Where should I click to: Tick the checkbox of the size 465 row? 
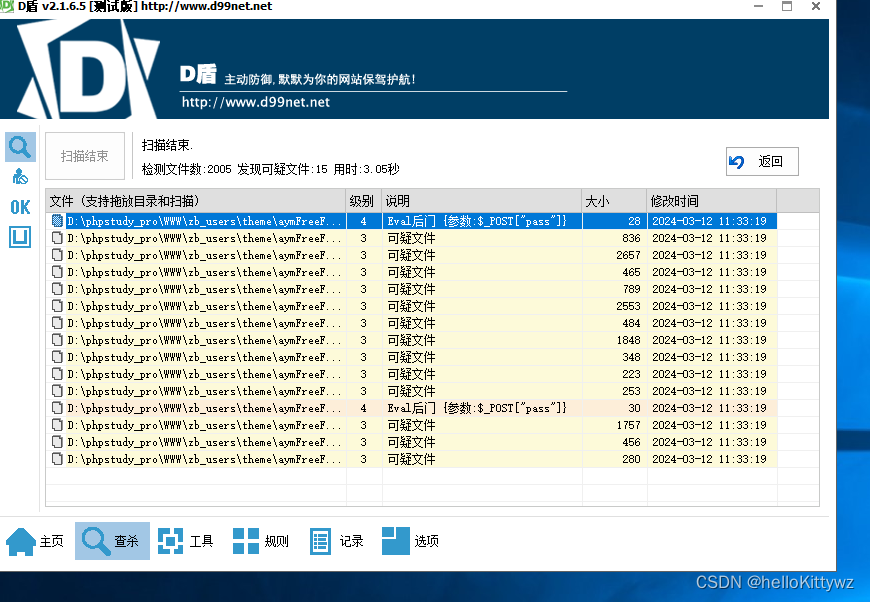click(x=57, y=272)
